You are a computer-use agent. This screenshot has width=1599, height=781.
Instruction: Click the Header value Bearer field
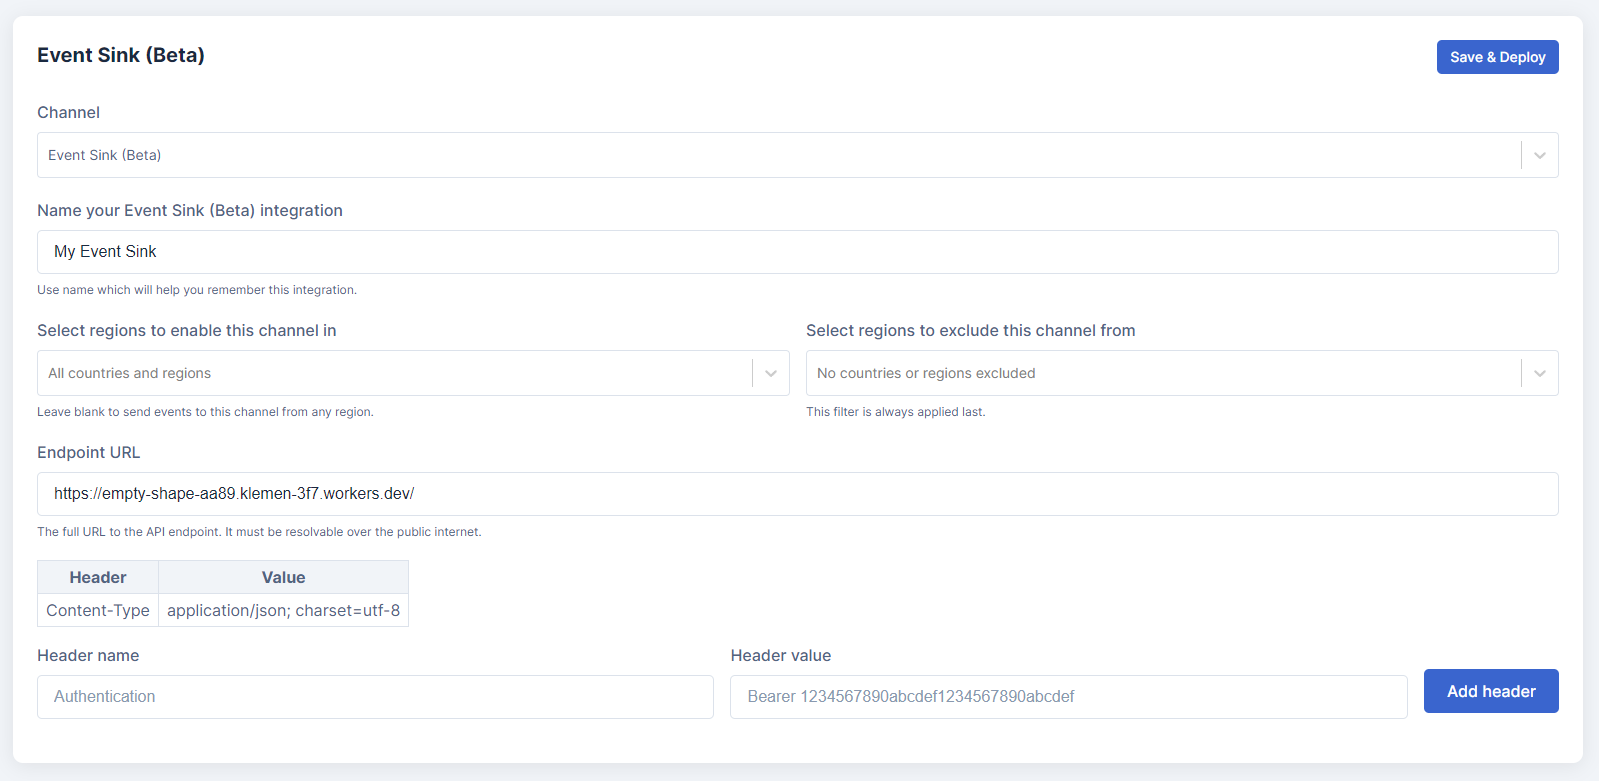[1069, 697]
